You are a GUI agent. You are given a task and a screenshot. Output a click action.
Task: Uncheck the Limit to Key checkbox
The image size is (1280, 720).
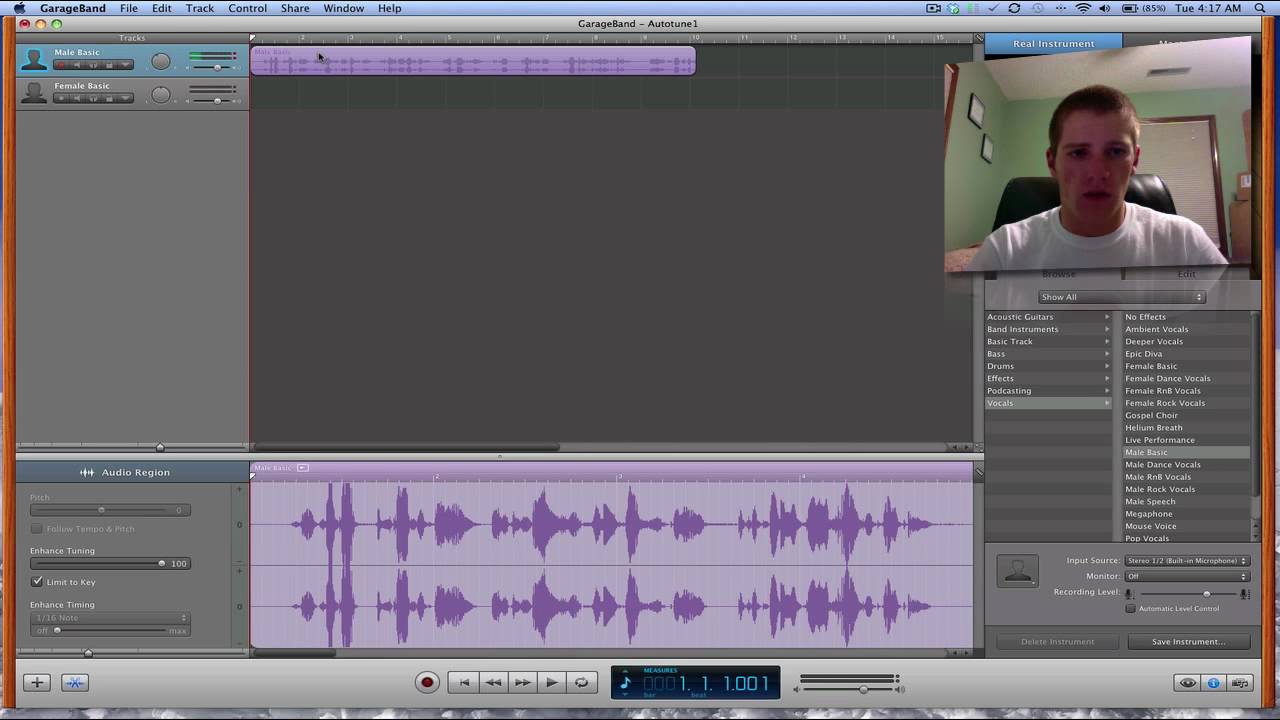pyautogui.click(x=37, y=581)
